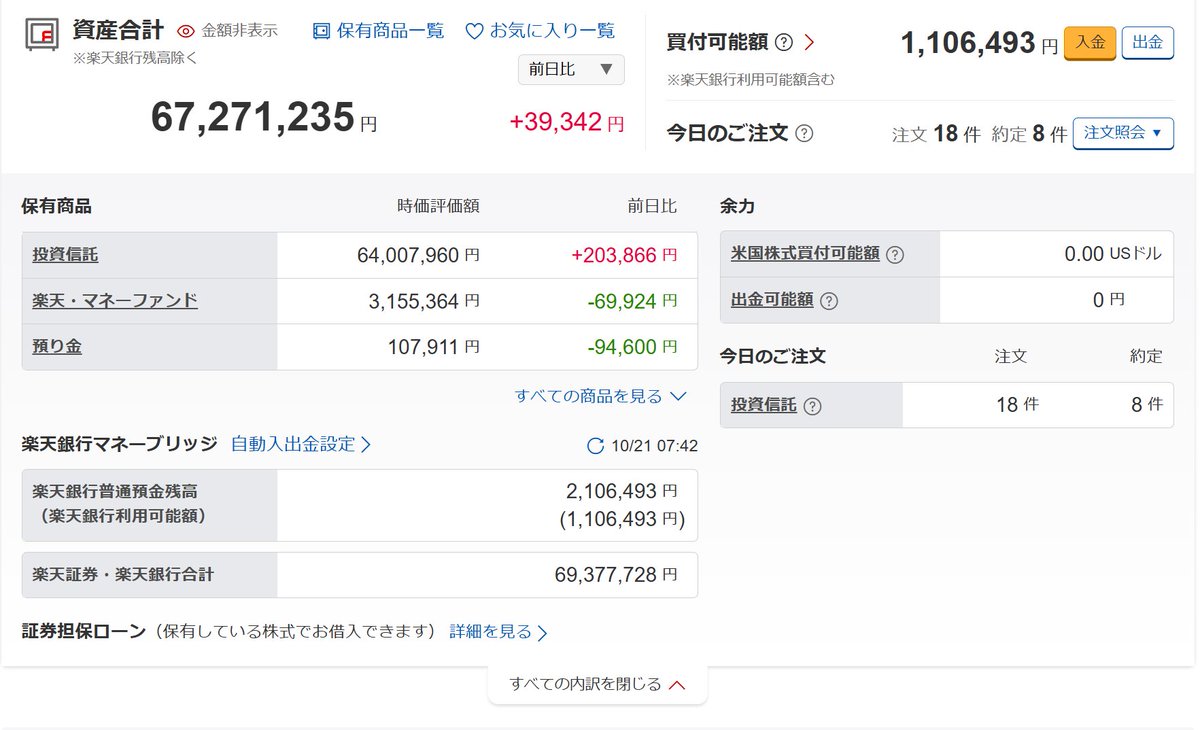Click refresh icon beside 10/21 07:42

click(595, 446)
